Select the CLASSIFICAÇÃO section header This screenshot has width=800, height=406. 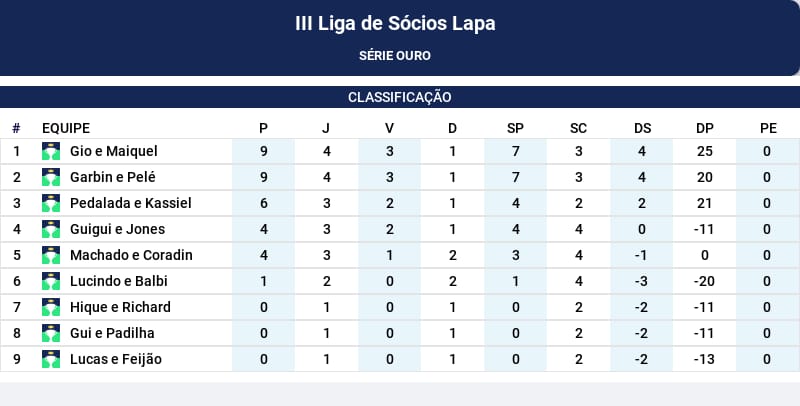coord(399,97)
